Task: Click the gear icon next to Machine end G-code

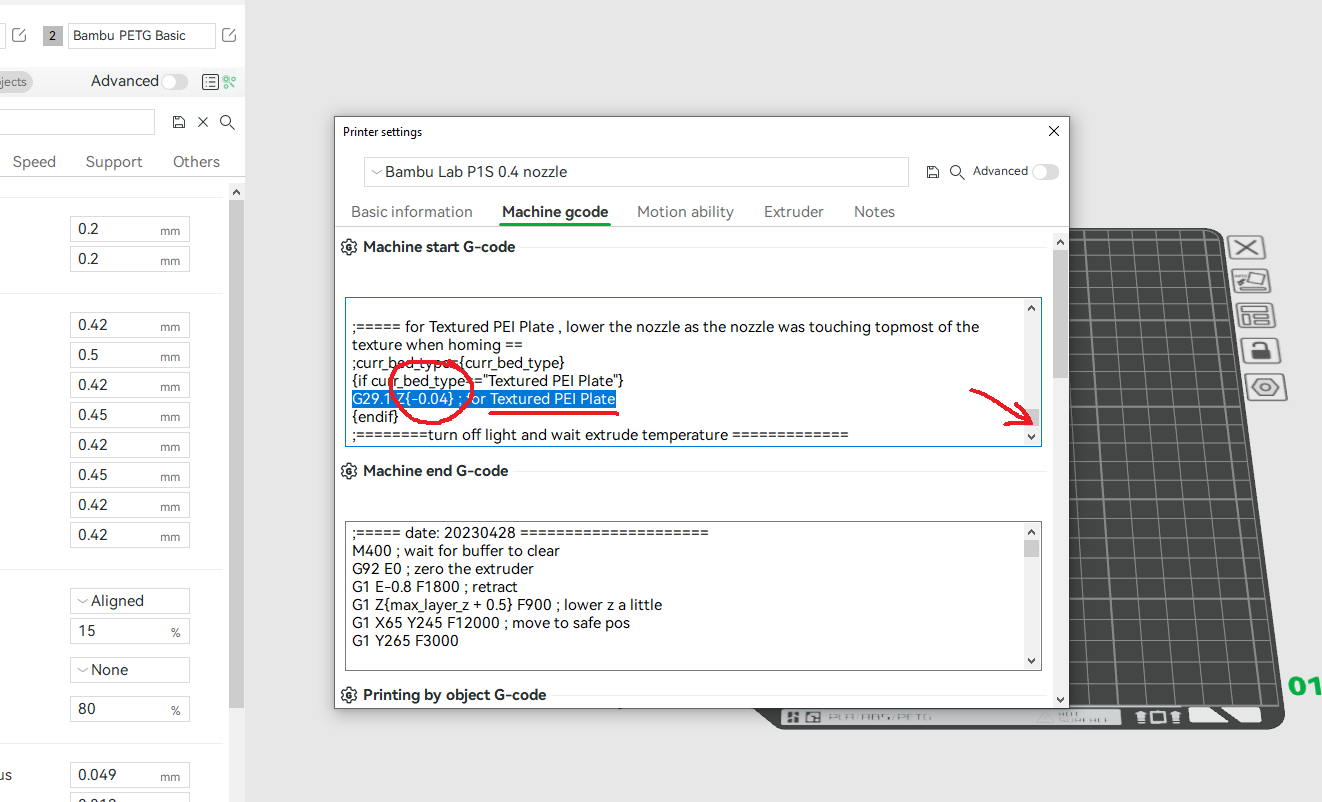Action: pyautogui.click(x=349, y=471)
